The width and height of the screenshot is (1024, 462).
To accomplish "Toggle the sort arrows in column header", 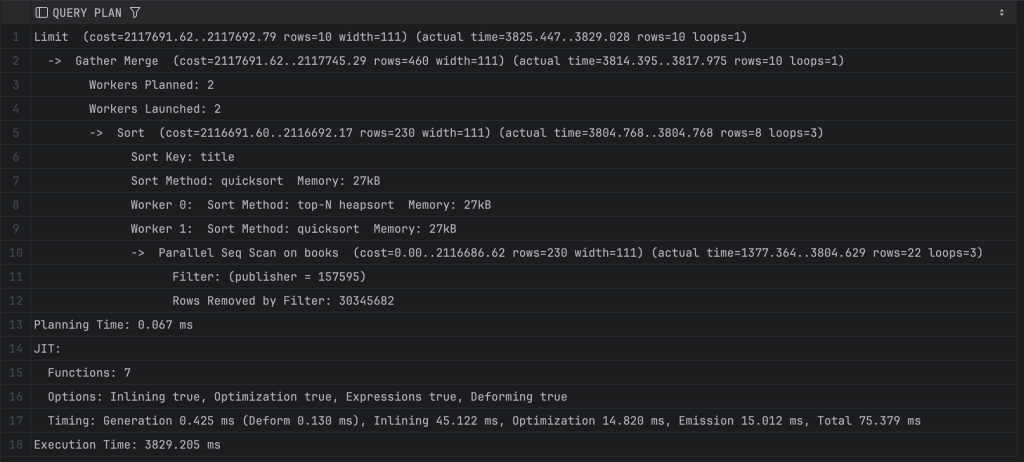I will point(1001,13).
